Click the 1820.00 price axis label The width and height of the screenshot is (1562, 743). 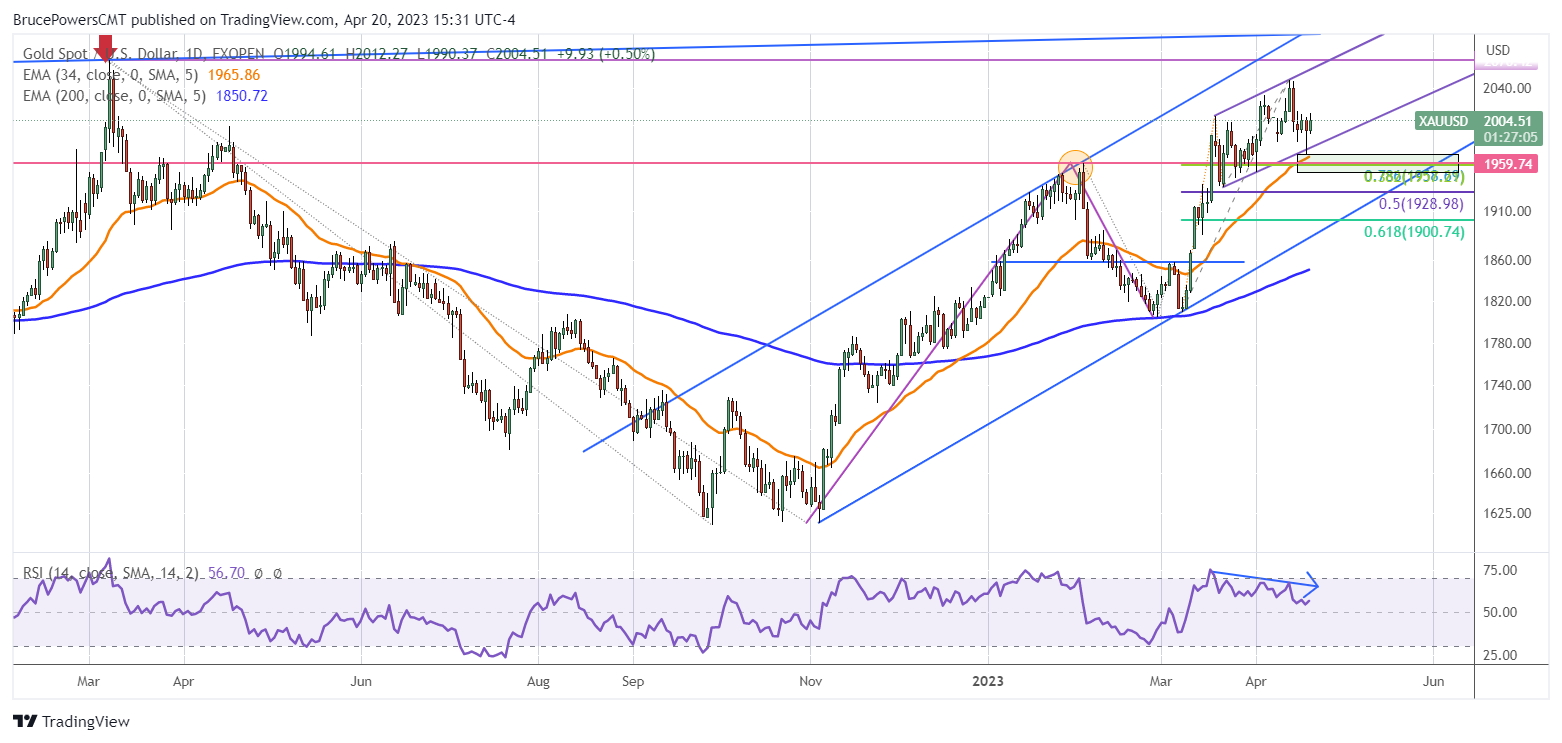coord(1507,301)
